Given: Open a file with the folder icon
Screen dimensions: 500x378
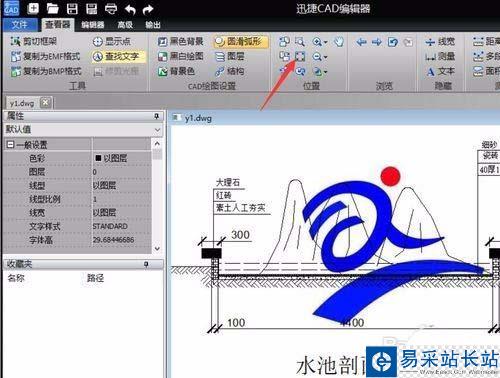Looking at the screenshot, I should tap(52, 9).
